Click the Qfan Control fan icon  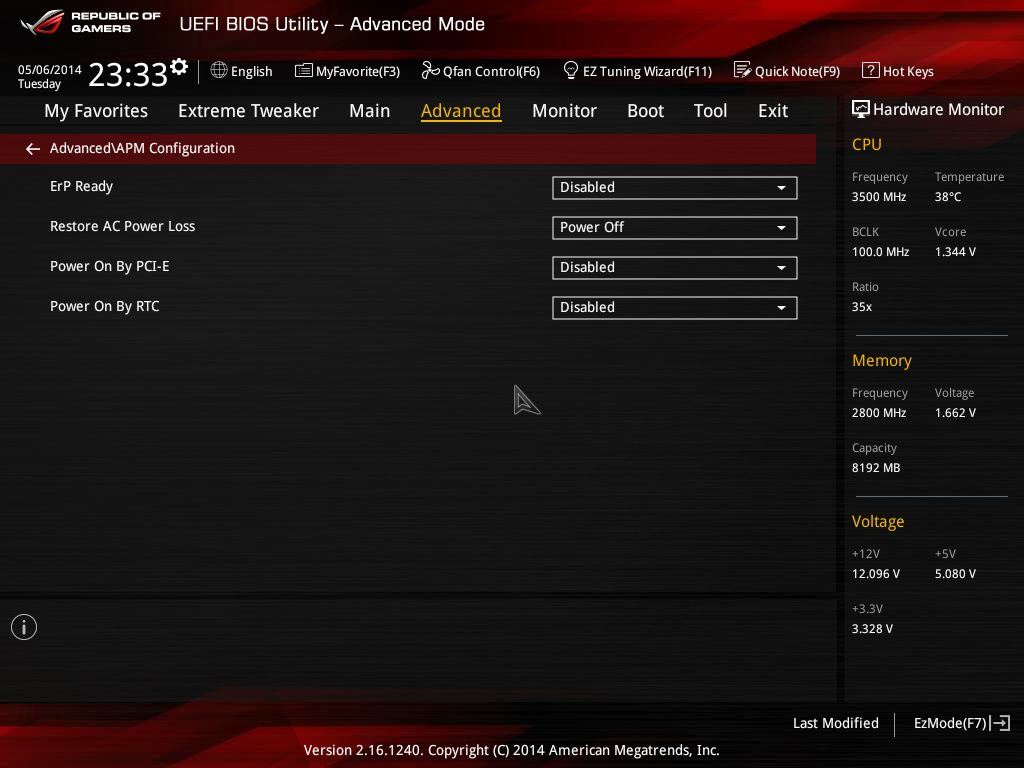tap(430, 70)
